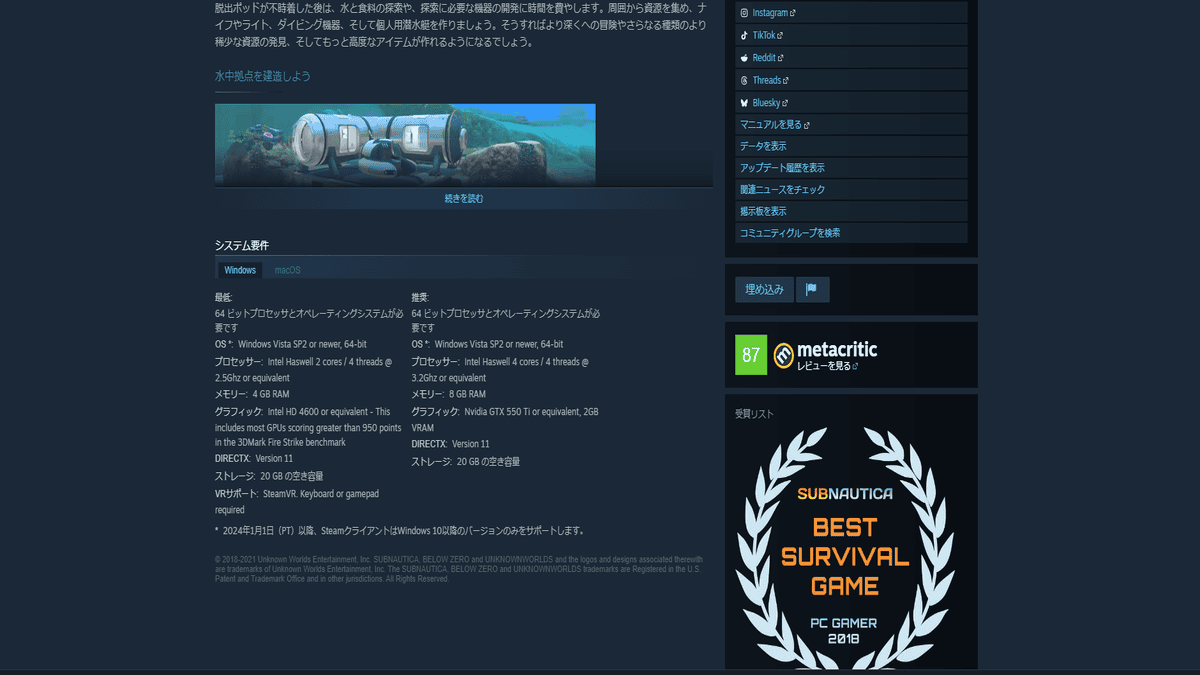1200x675 pixels.
Task: Click the external-link arrow beside マニュアルを見る
Action: coord(806,125)
